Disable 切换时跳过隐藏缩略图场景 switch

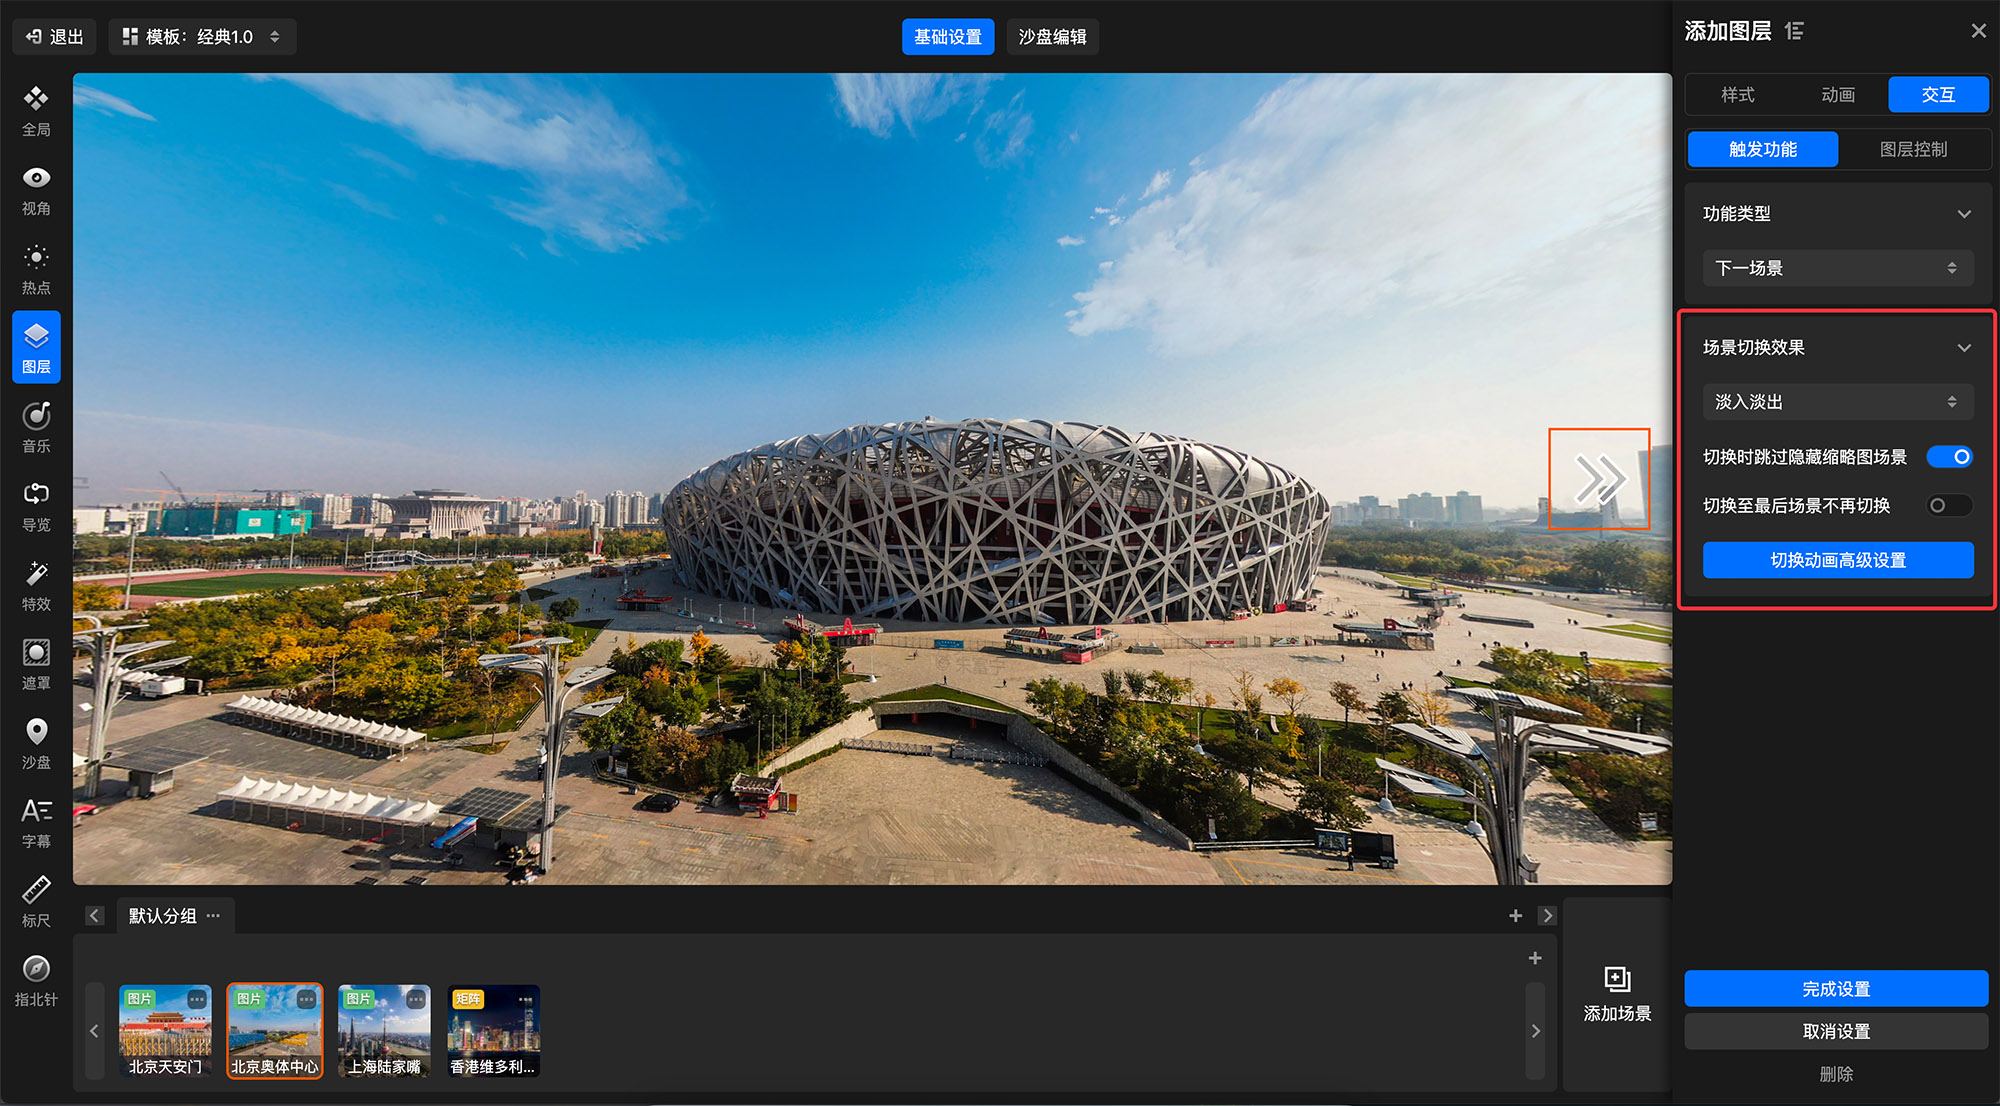click(1949, 457)
